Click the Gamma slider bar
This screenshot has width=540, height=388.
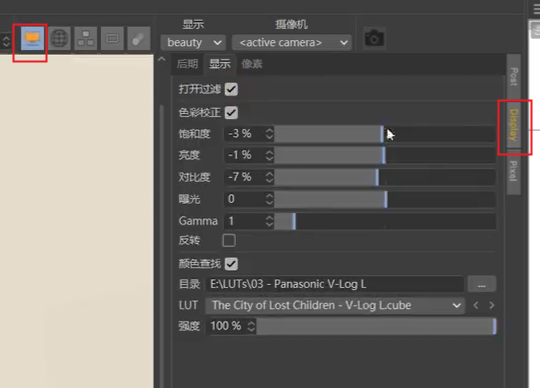pos(385,221)
